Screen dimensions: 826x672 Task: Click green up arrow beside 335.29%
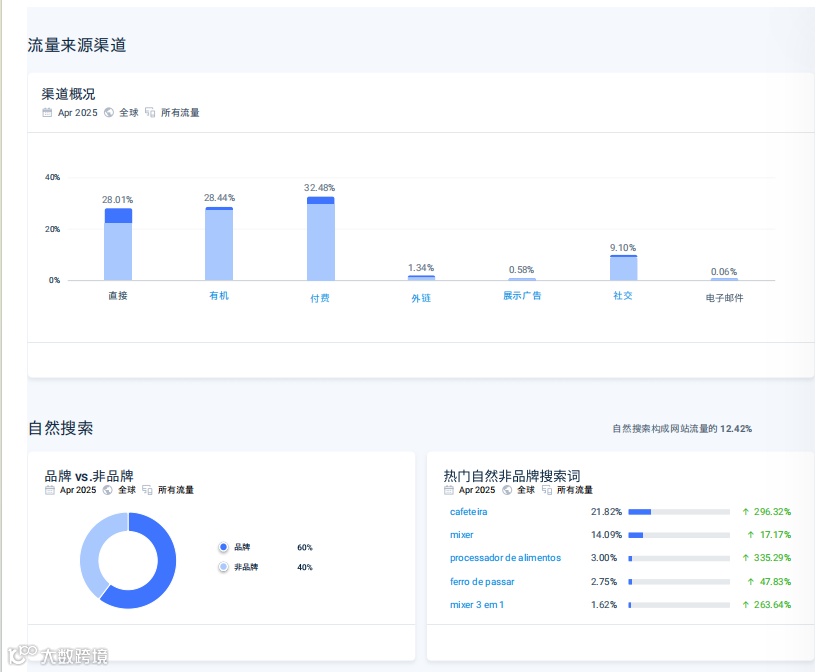pyautogui.click(x=745, y=558)
